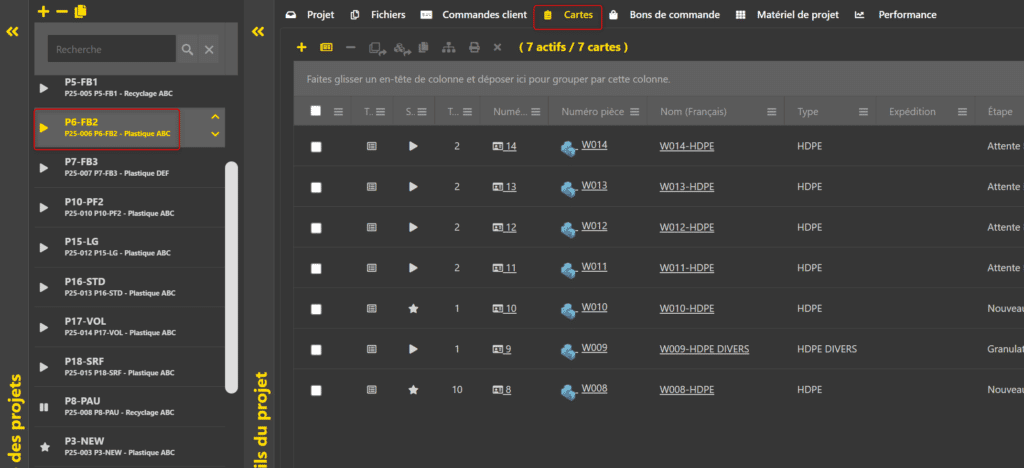Clear the project search with the X icon
Screen dimensions: 1024x468
[209, 49]
